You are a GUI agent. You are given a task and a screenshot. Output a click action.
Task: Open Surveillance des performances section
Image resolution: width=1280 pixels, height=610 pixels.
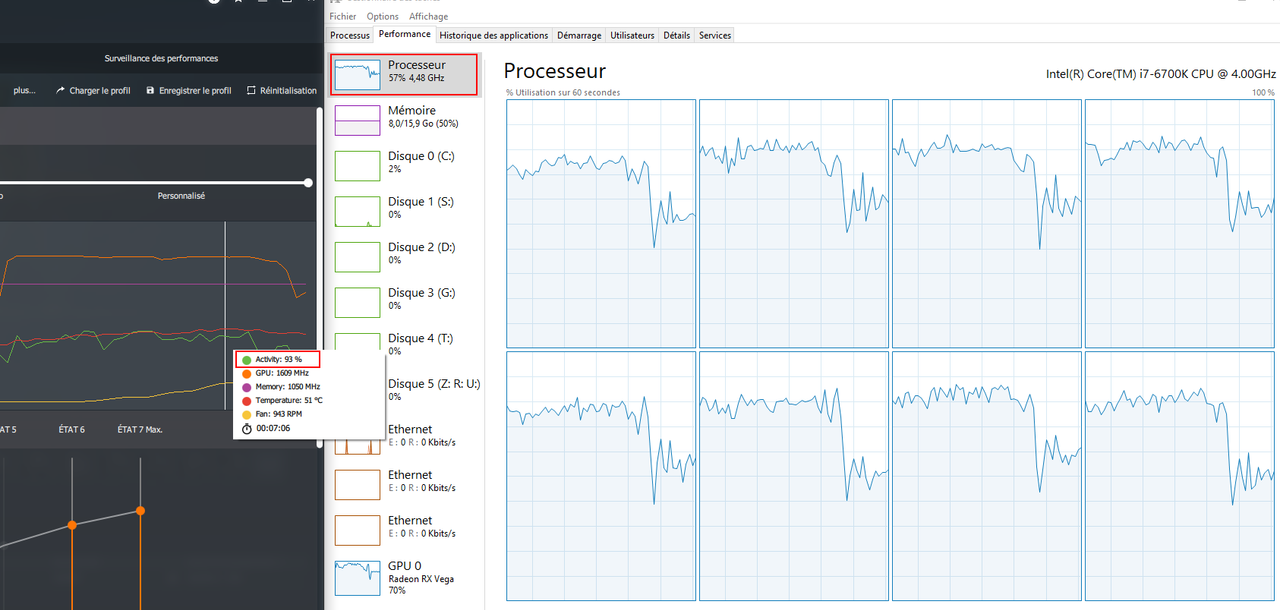tap(161, 58)
